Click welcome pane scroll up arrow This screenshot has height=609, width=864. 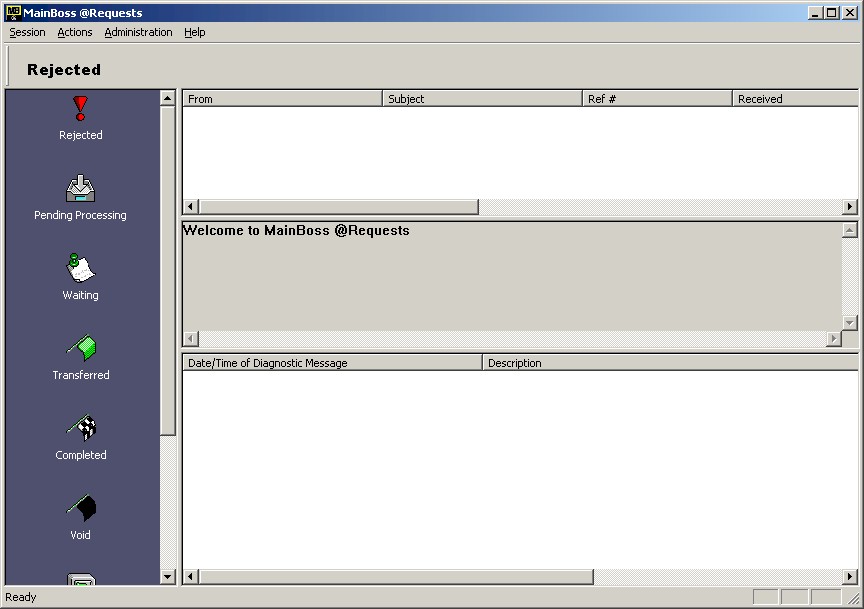[850, 230]
